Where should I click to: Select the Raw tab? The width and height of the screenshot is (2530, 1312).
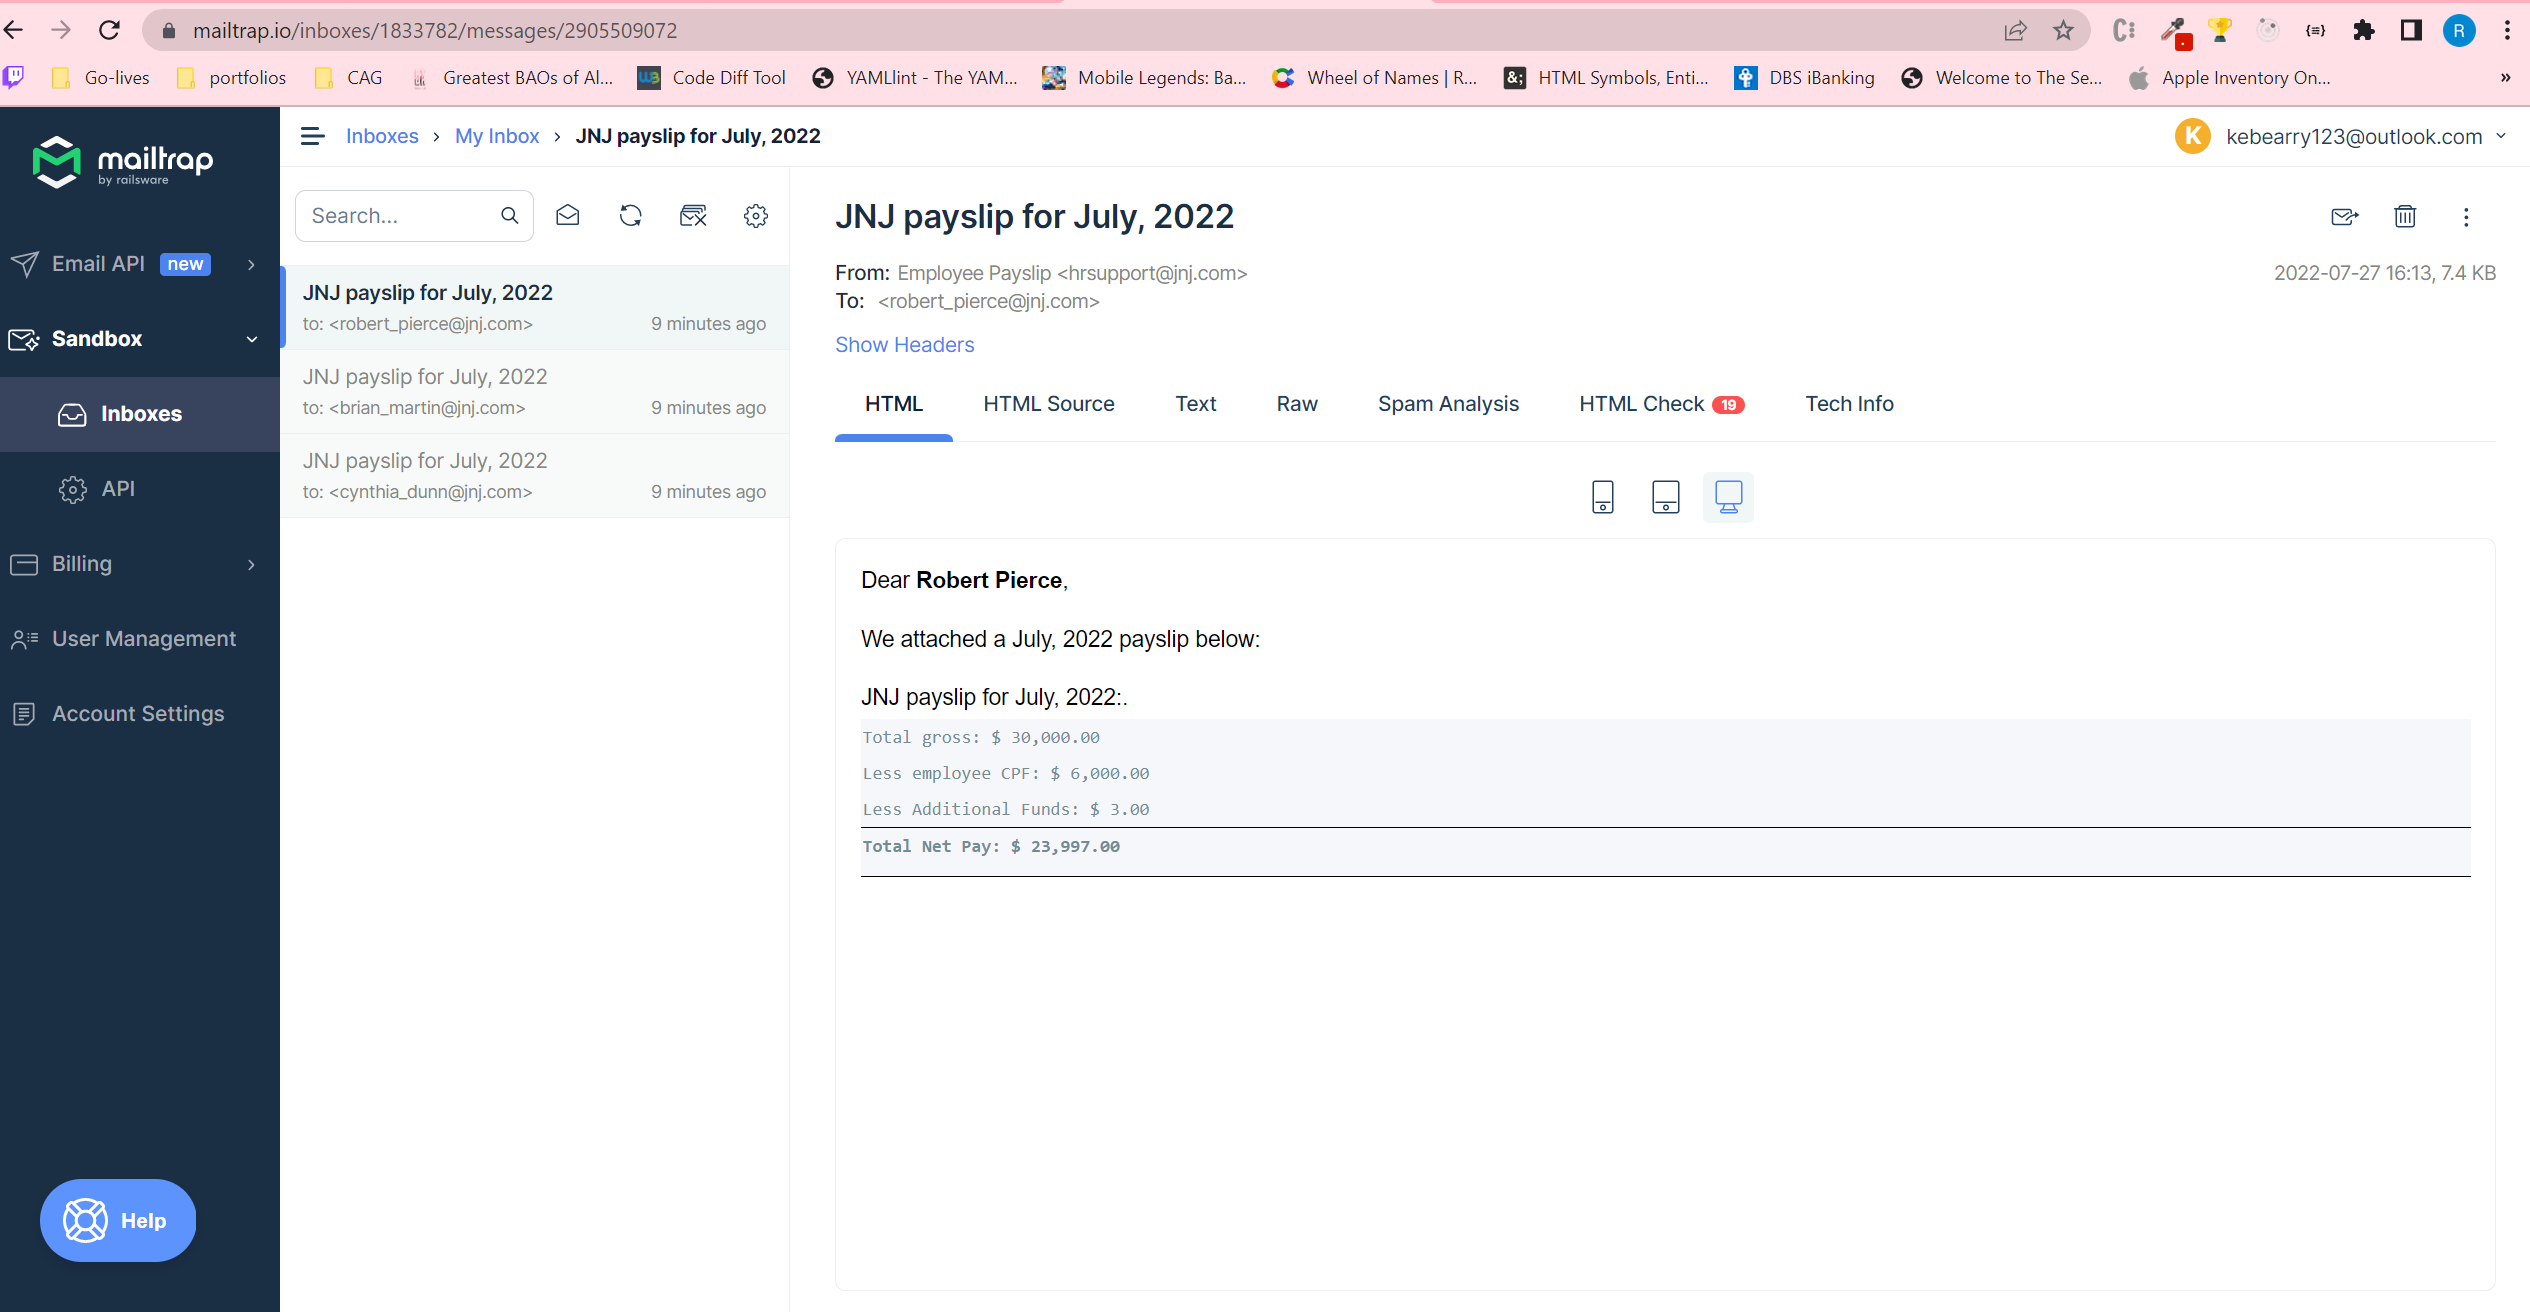click(x=1297, y=403)
